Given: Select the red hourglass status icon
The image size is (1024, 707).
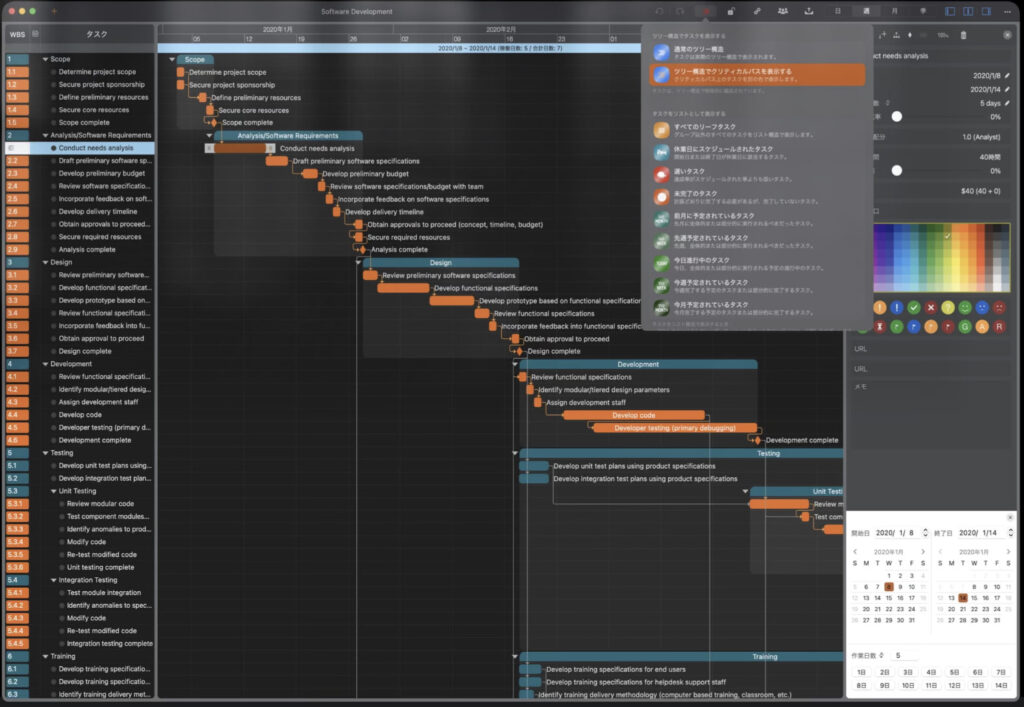Looking at the screenshot, I should click(880, 326).
